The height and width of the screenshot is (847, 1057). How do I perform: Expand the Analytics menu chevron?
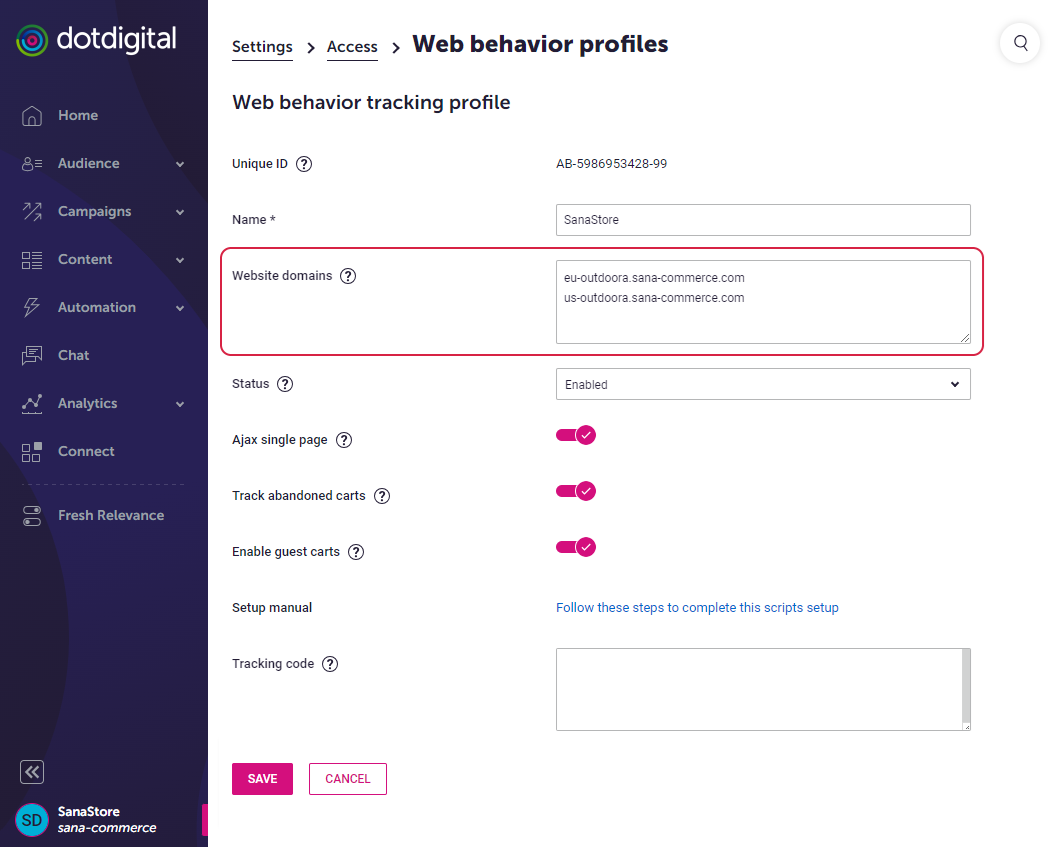(180, 404)
